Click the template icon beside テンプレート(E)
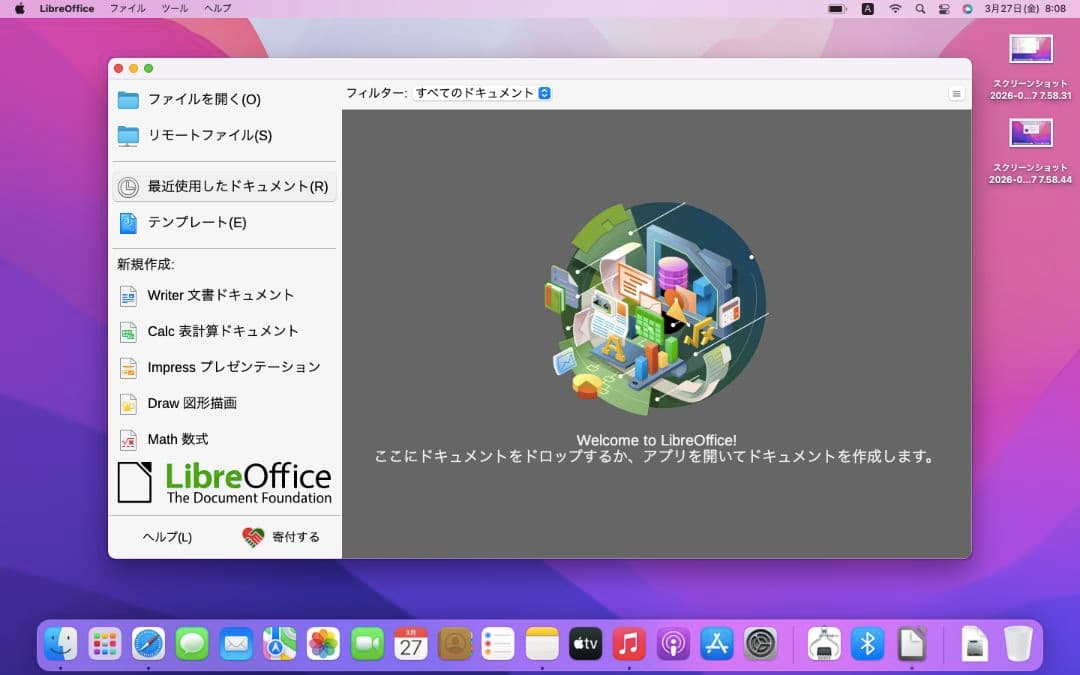 pyautogui.click(x=128, y=222)
